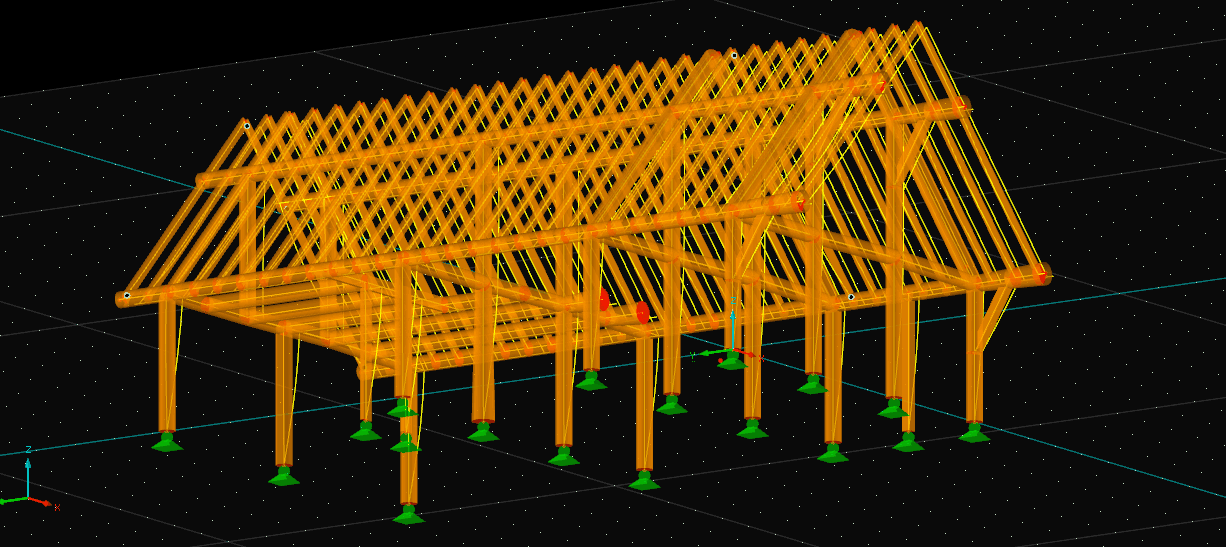The height and width of the screenshot is (547, 1226).
Task: Click the global axis gizmo in the corner
Action: click(x=28, y=496)
